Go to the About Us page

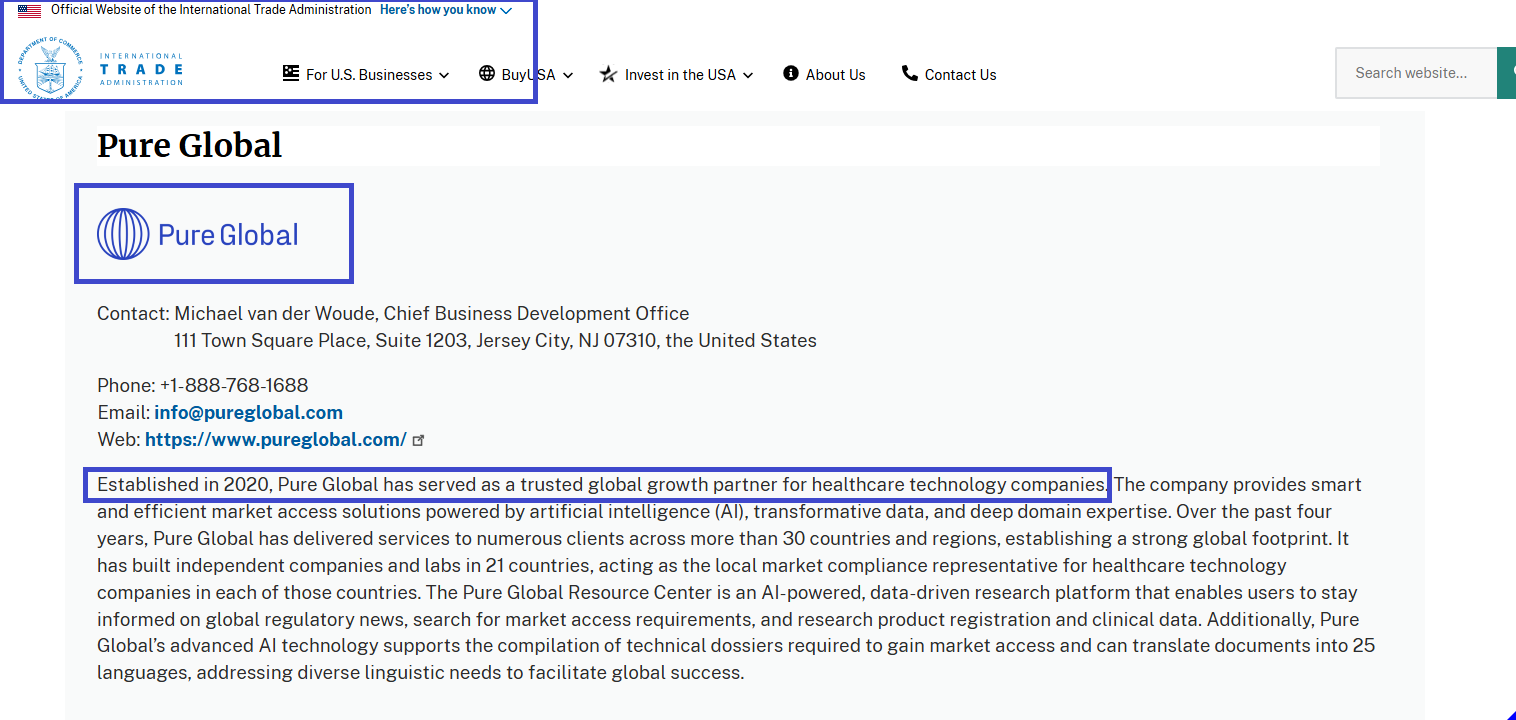pos(825,74)
